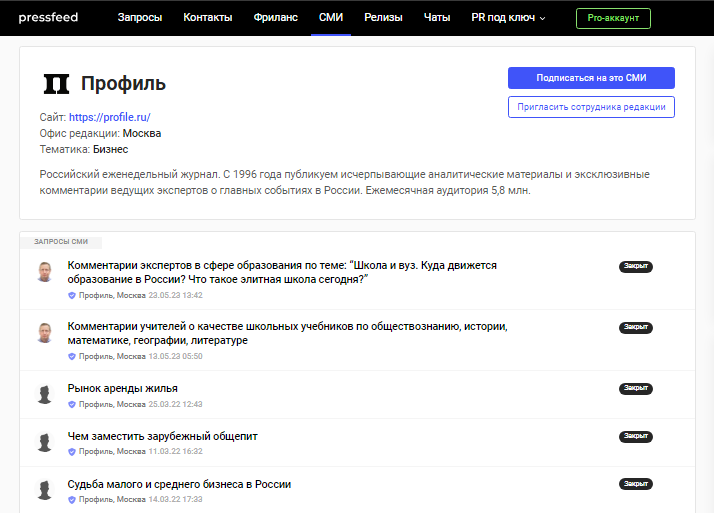Screen dimensions: 714x513
Task: Open the Чаты menu item
Action: [x=437, y=17]
